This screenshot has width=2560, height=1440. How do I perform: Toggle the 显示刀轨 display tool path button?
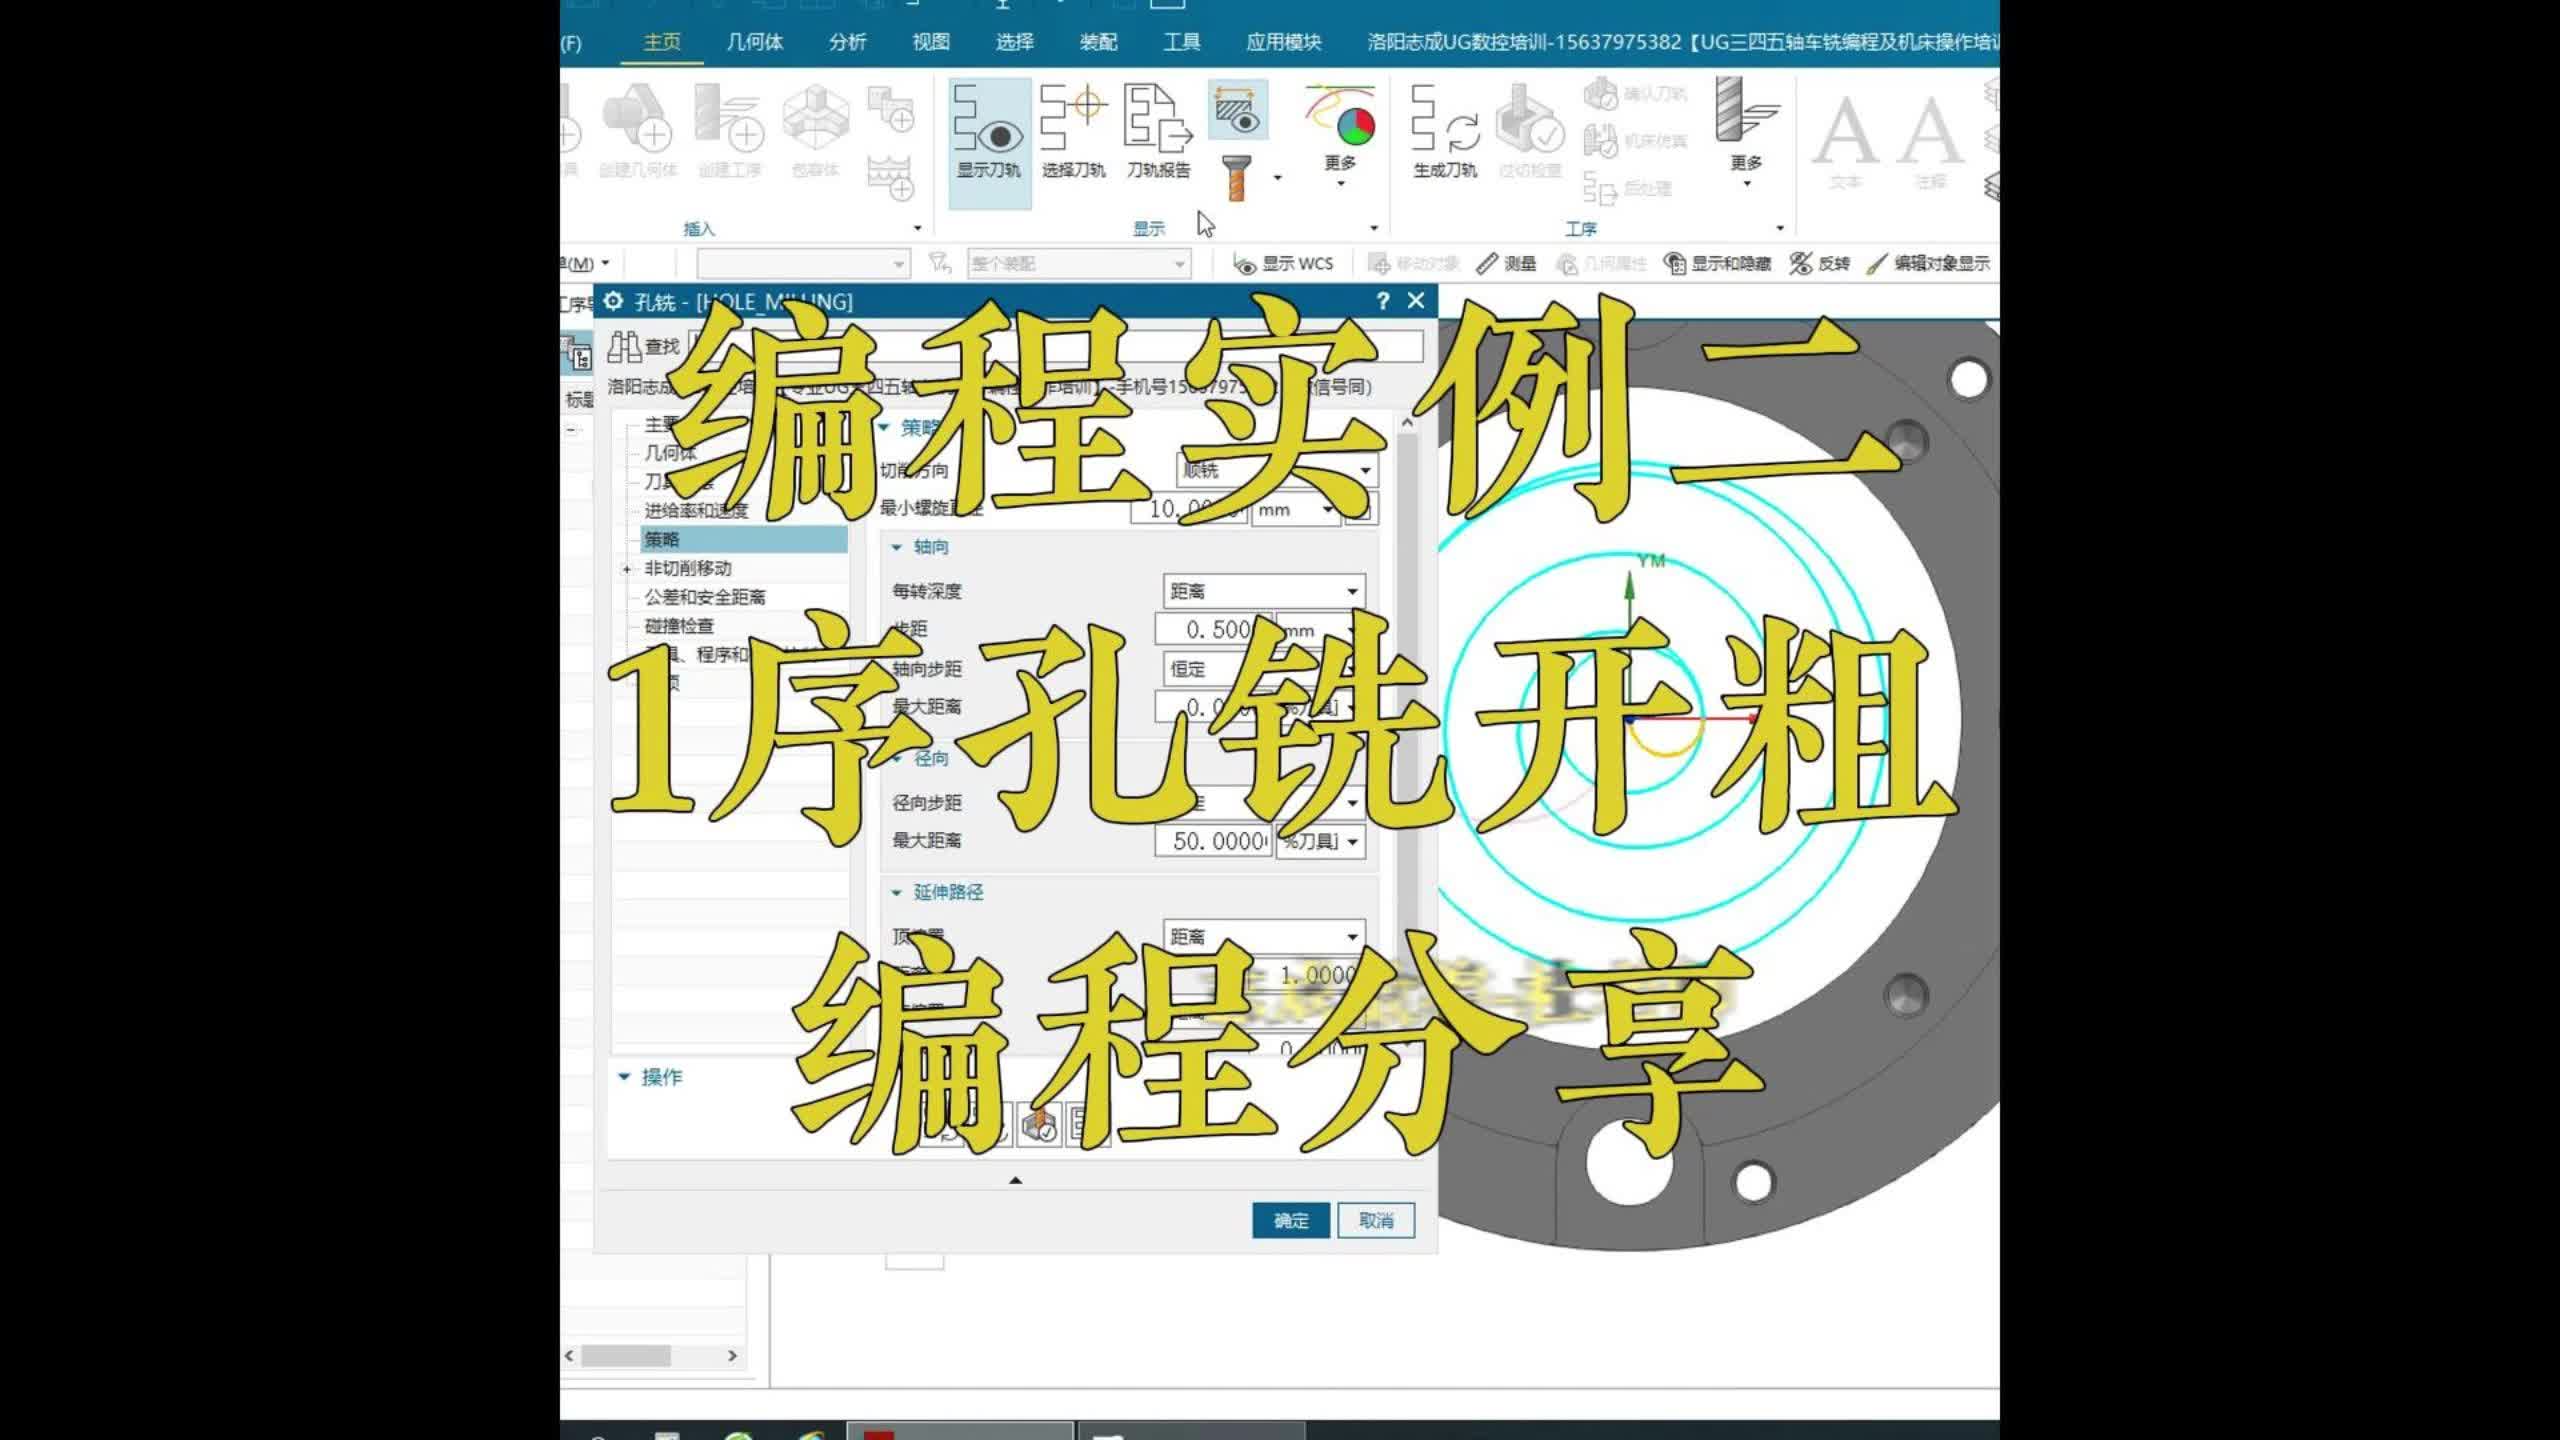point(988,141)
